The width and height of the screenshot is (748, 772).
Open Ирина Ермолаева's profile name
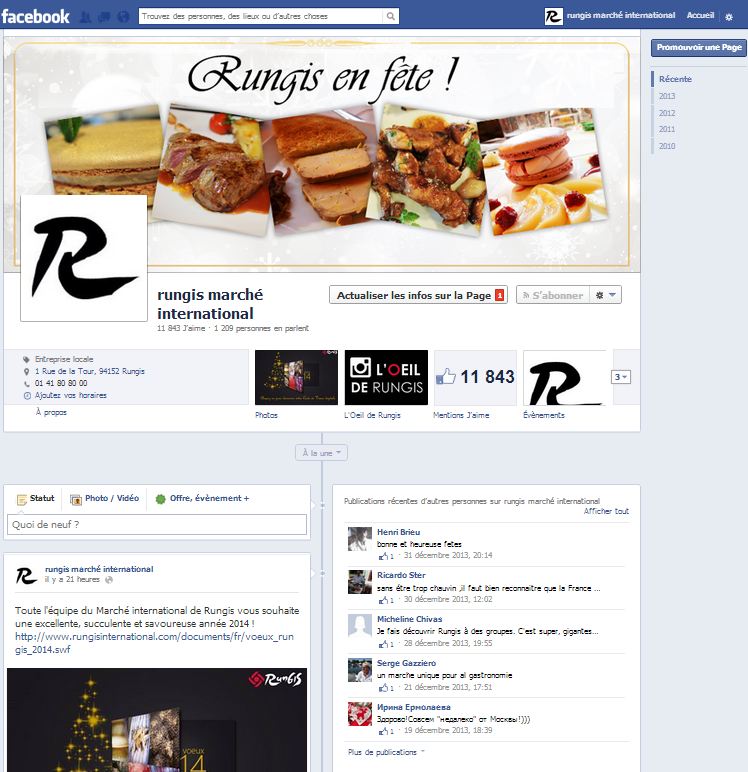click(x=414, y=707)
